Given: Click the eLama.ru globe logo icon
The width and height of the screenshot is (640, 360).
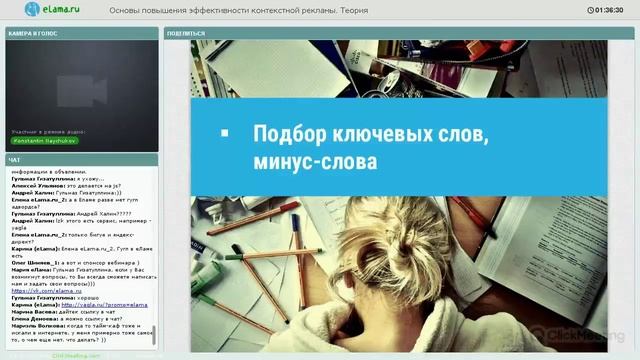Looking at the screenshot, I should tap(32, 9).
